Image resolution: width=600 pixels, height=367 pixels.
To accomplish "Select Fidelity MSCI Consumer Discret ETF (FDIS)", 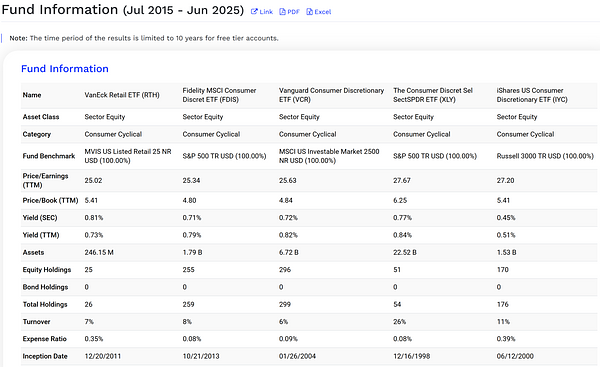I will [219, 95].
